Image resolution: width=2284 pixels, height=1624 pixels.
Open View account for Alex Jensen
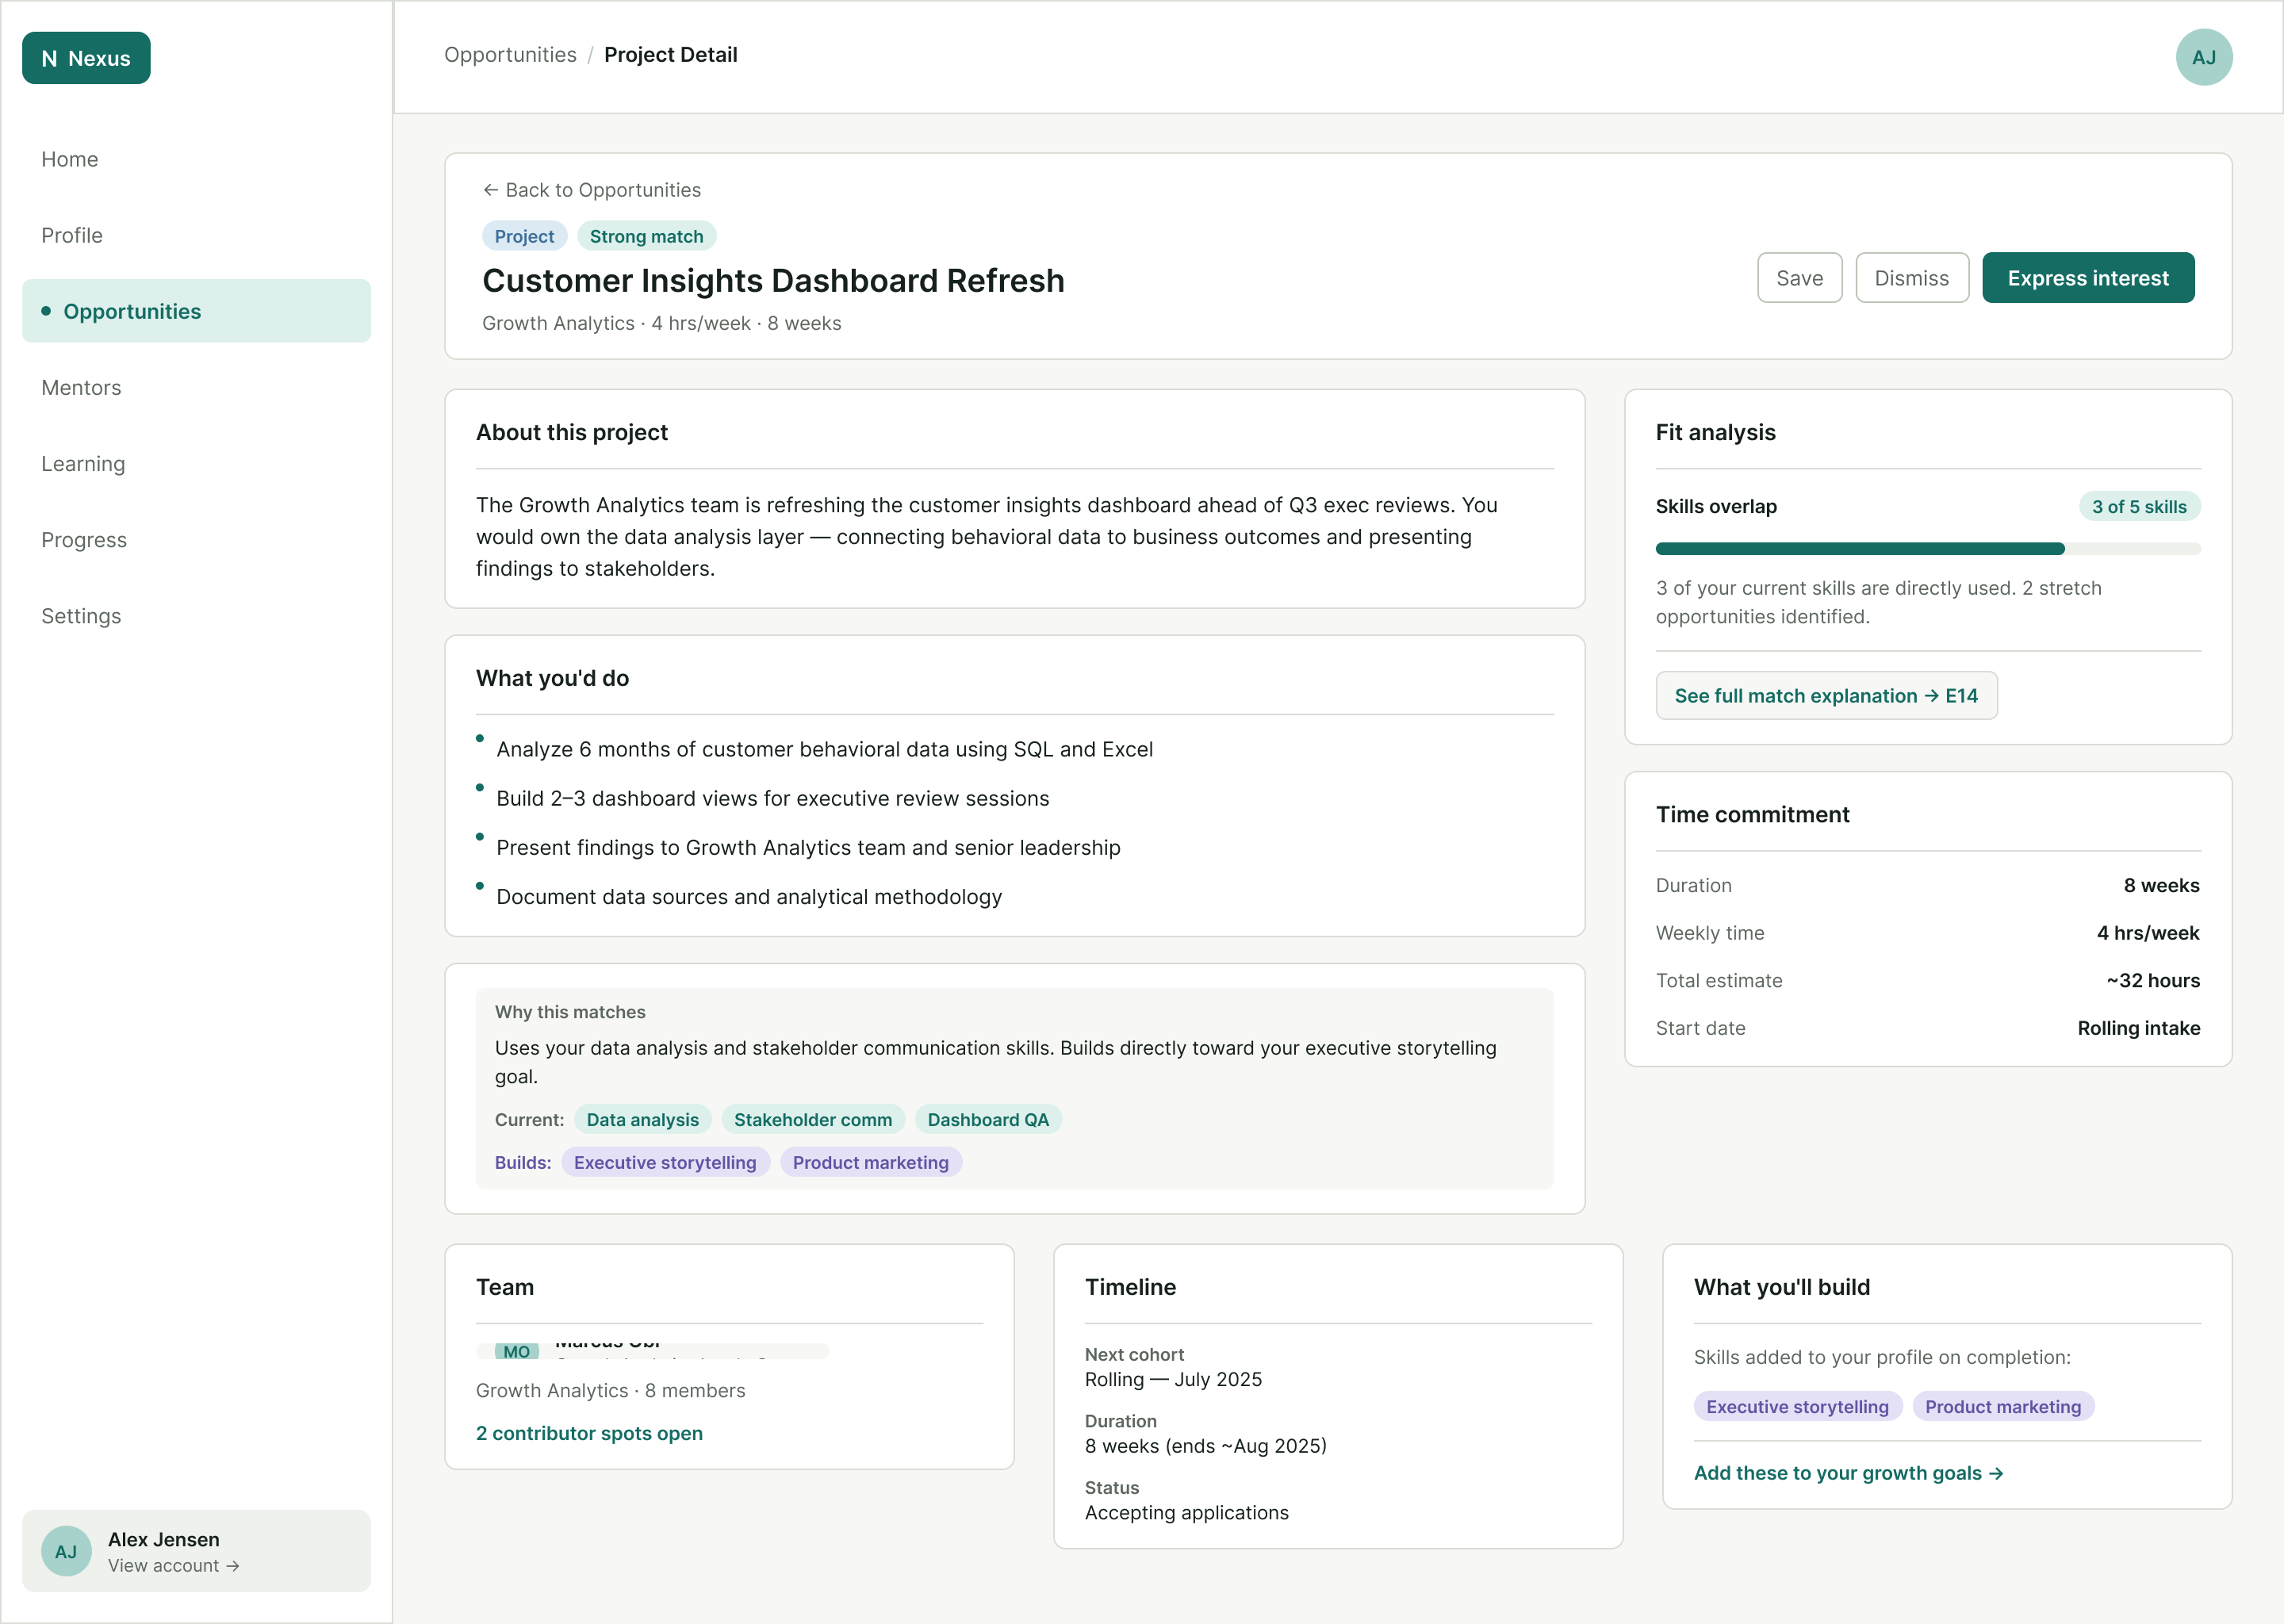coord(174,1566)
